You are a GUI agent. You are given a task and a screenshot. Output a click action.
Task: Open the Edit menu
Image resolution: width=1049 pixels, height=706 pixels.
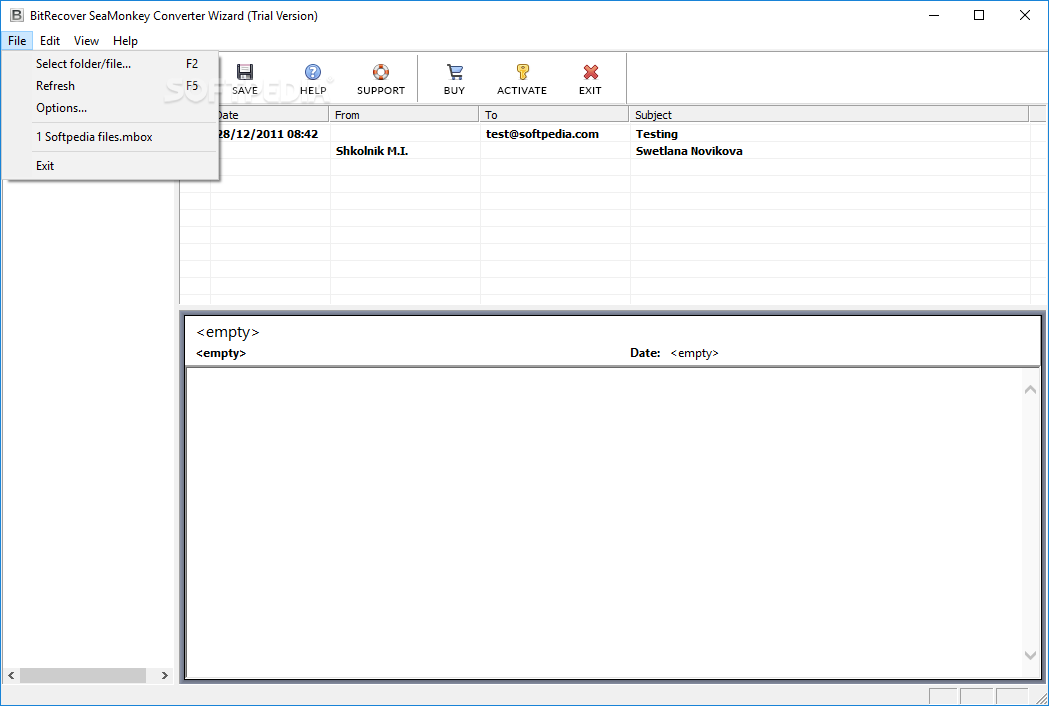tap(50, 41)
